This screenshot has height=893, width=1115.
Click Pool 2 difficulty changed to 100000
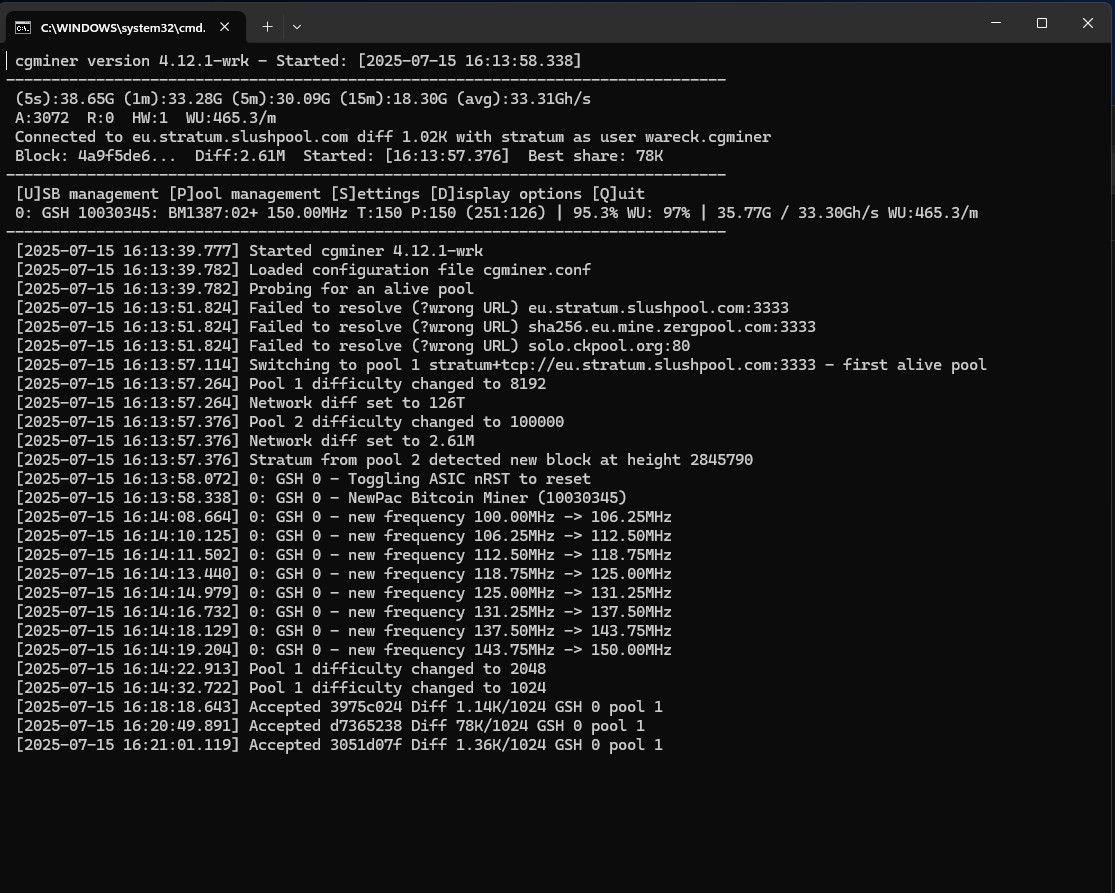[x=289, y=422]
